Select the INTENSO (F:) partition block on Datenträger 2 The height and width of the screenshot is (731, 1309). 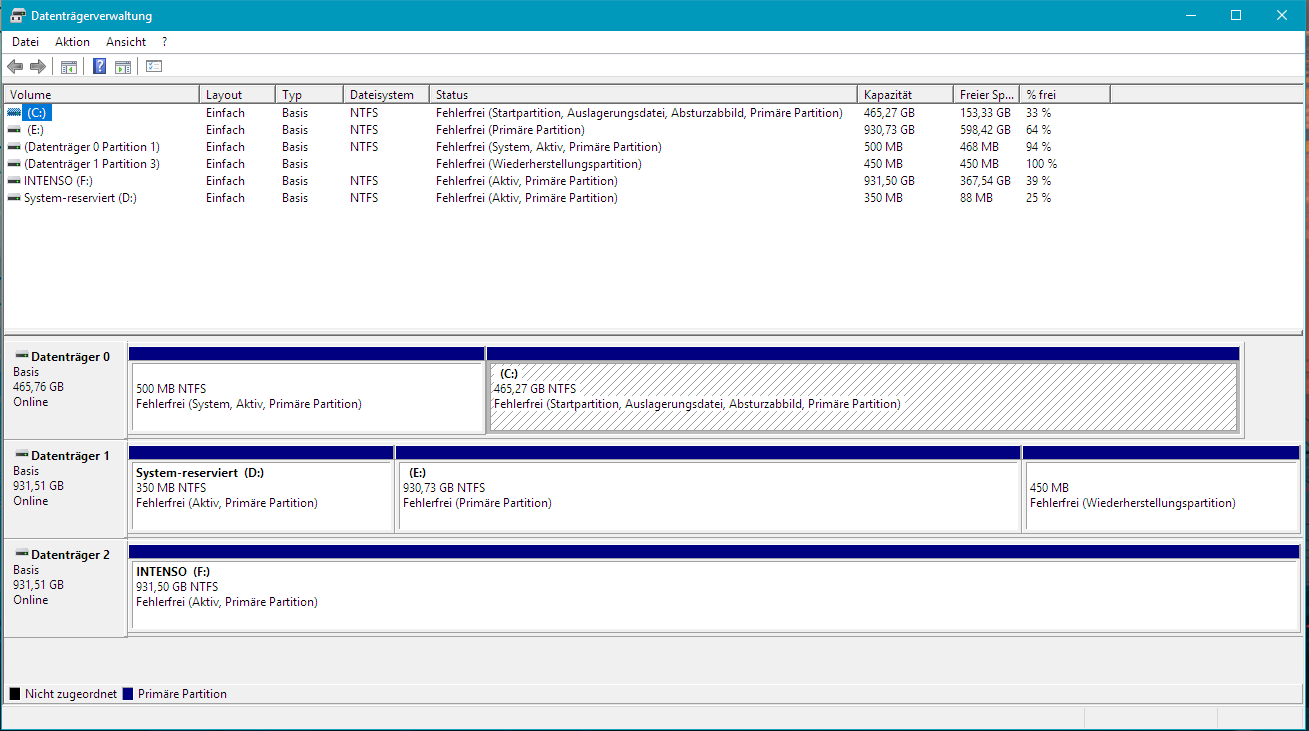714,588
